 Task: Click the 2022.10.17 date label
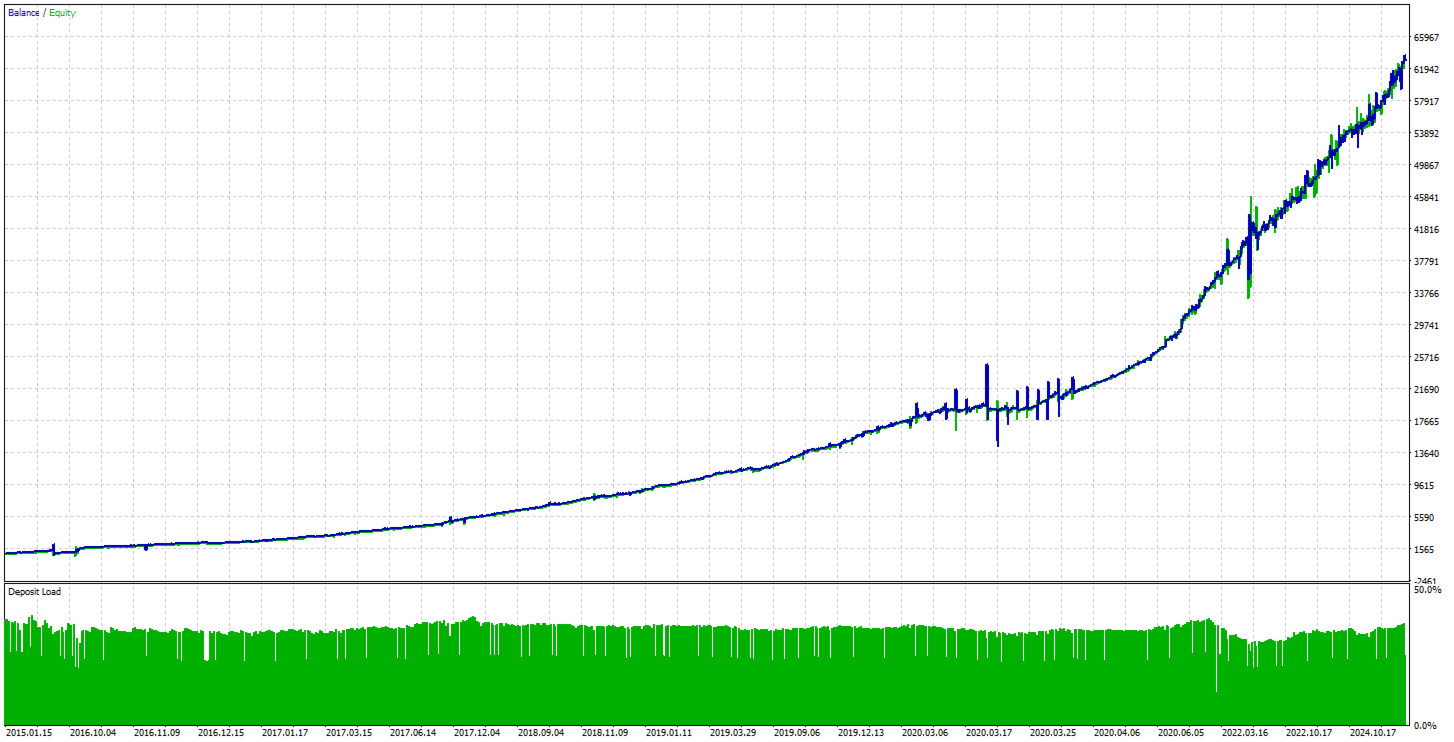pos(1309,733)
